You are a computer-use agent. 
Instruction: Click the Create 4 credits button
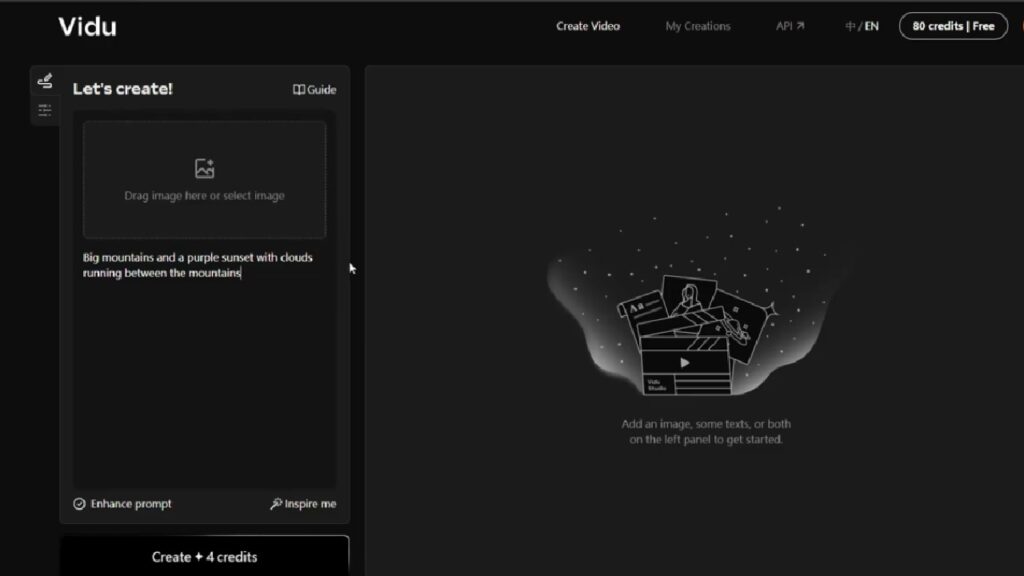[204, 556]
